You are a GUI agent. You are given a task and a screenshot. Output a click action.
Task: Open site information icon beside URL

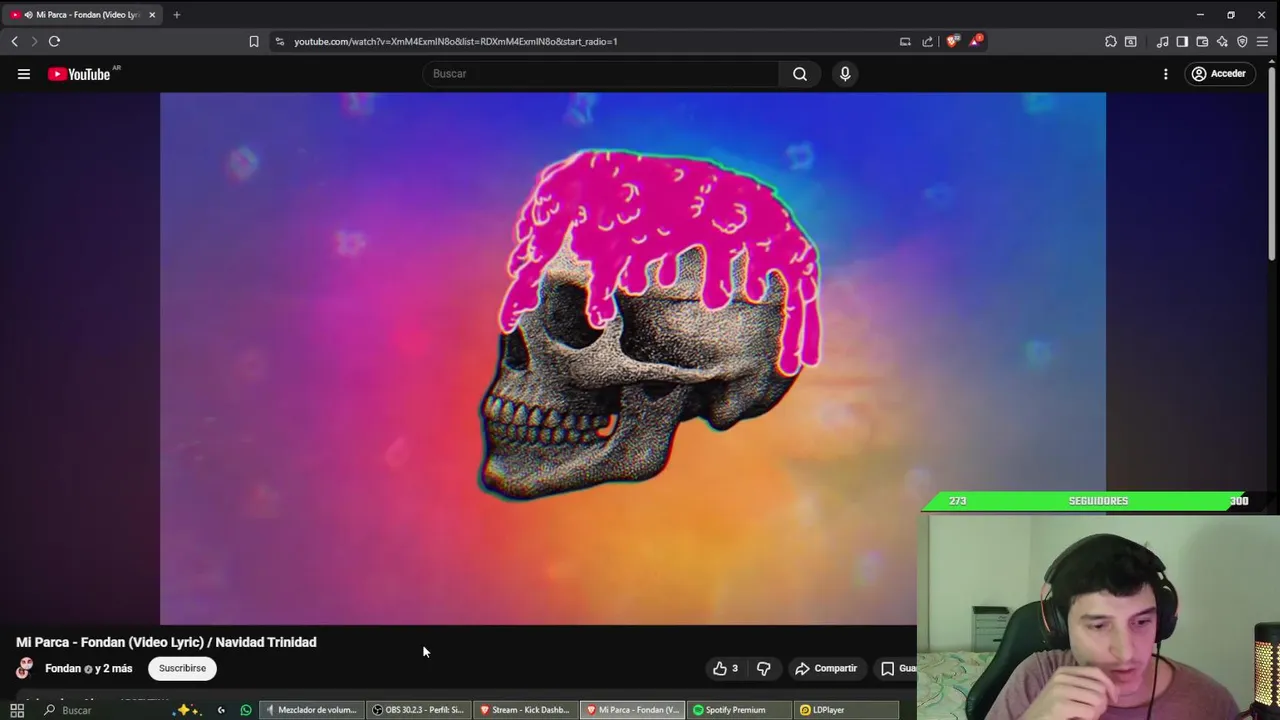(280, 41)
